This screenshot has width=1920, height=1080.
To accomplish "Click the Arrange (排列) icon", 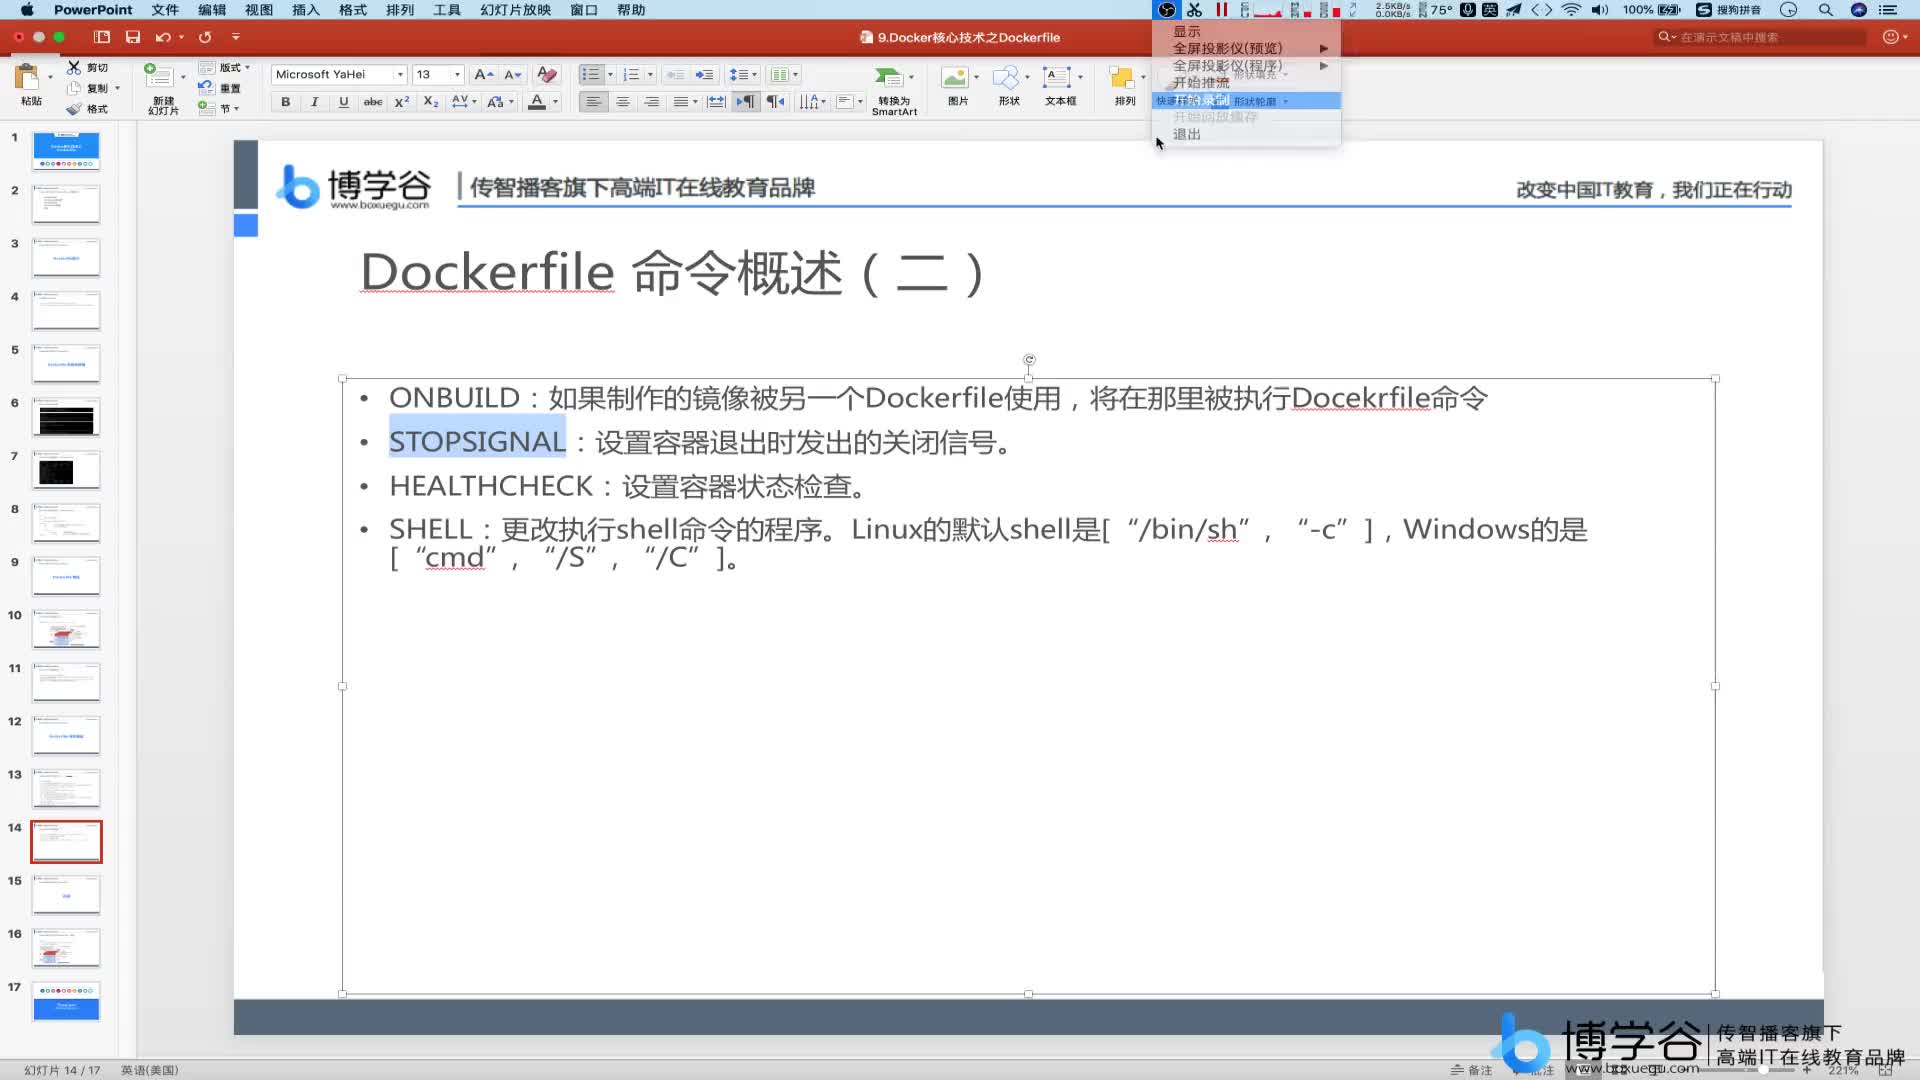I will click(x=1122, y=77).
